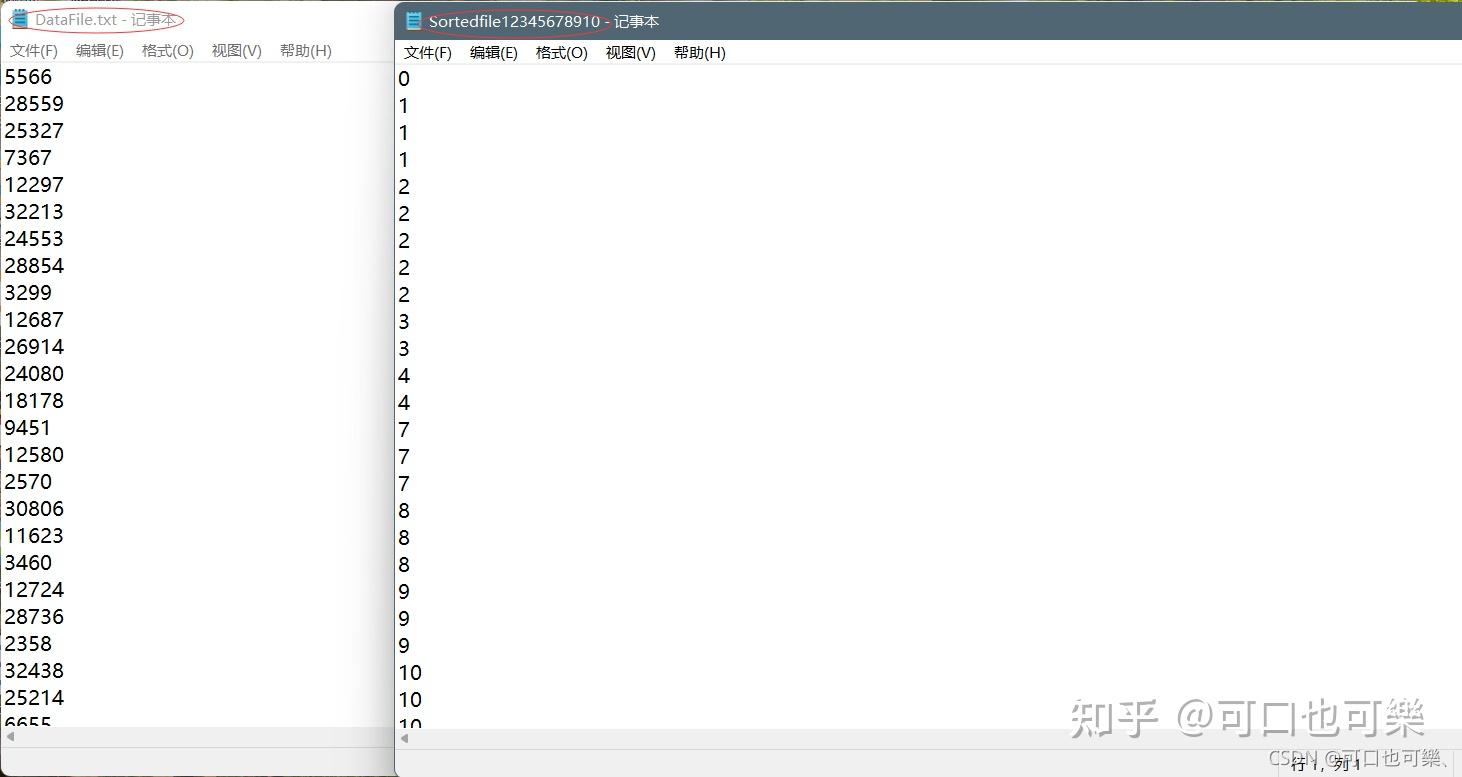
Task: Click the line 2570 in DataFile.txt
Action: pos(28,482)
